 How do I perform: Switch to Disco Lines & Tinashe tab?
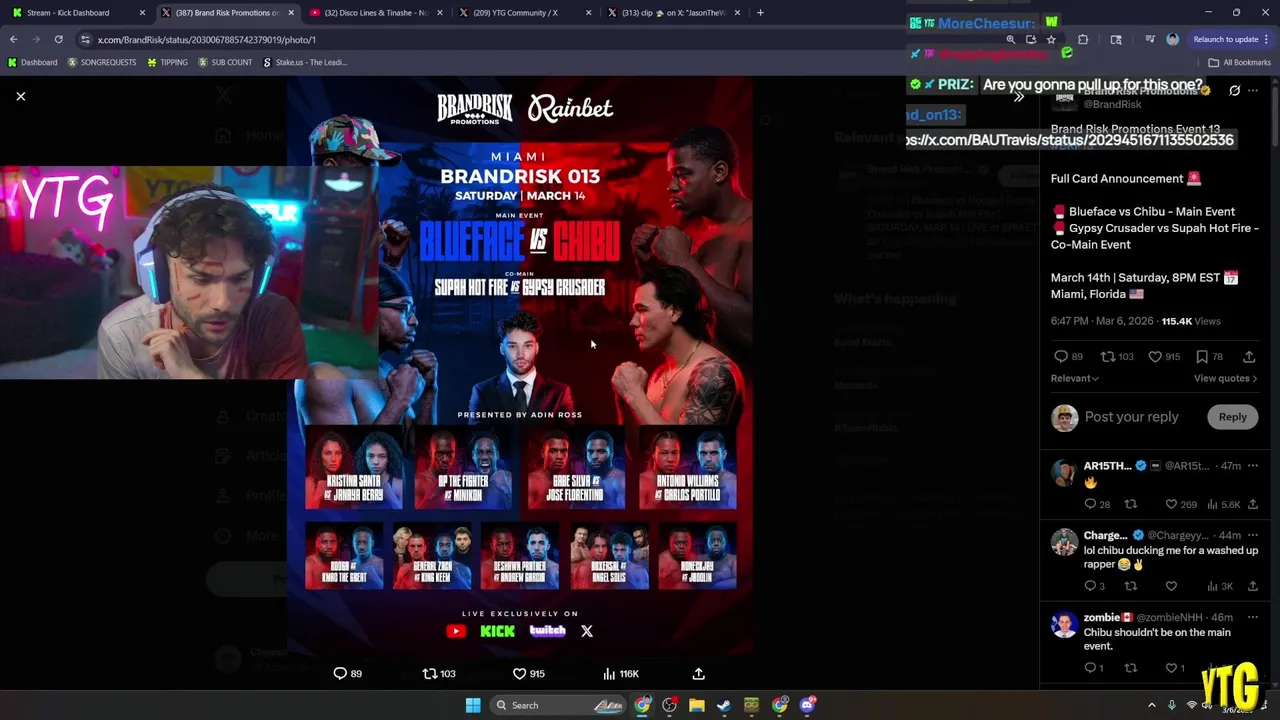[x=376, y=13]
